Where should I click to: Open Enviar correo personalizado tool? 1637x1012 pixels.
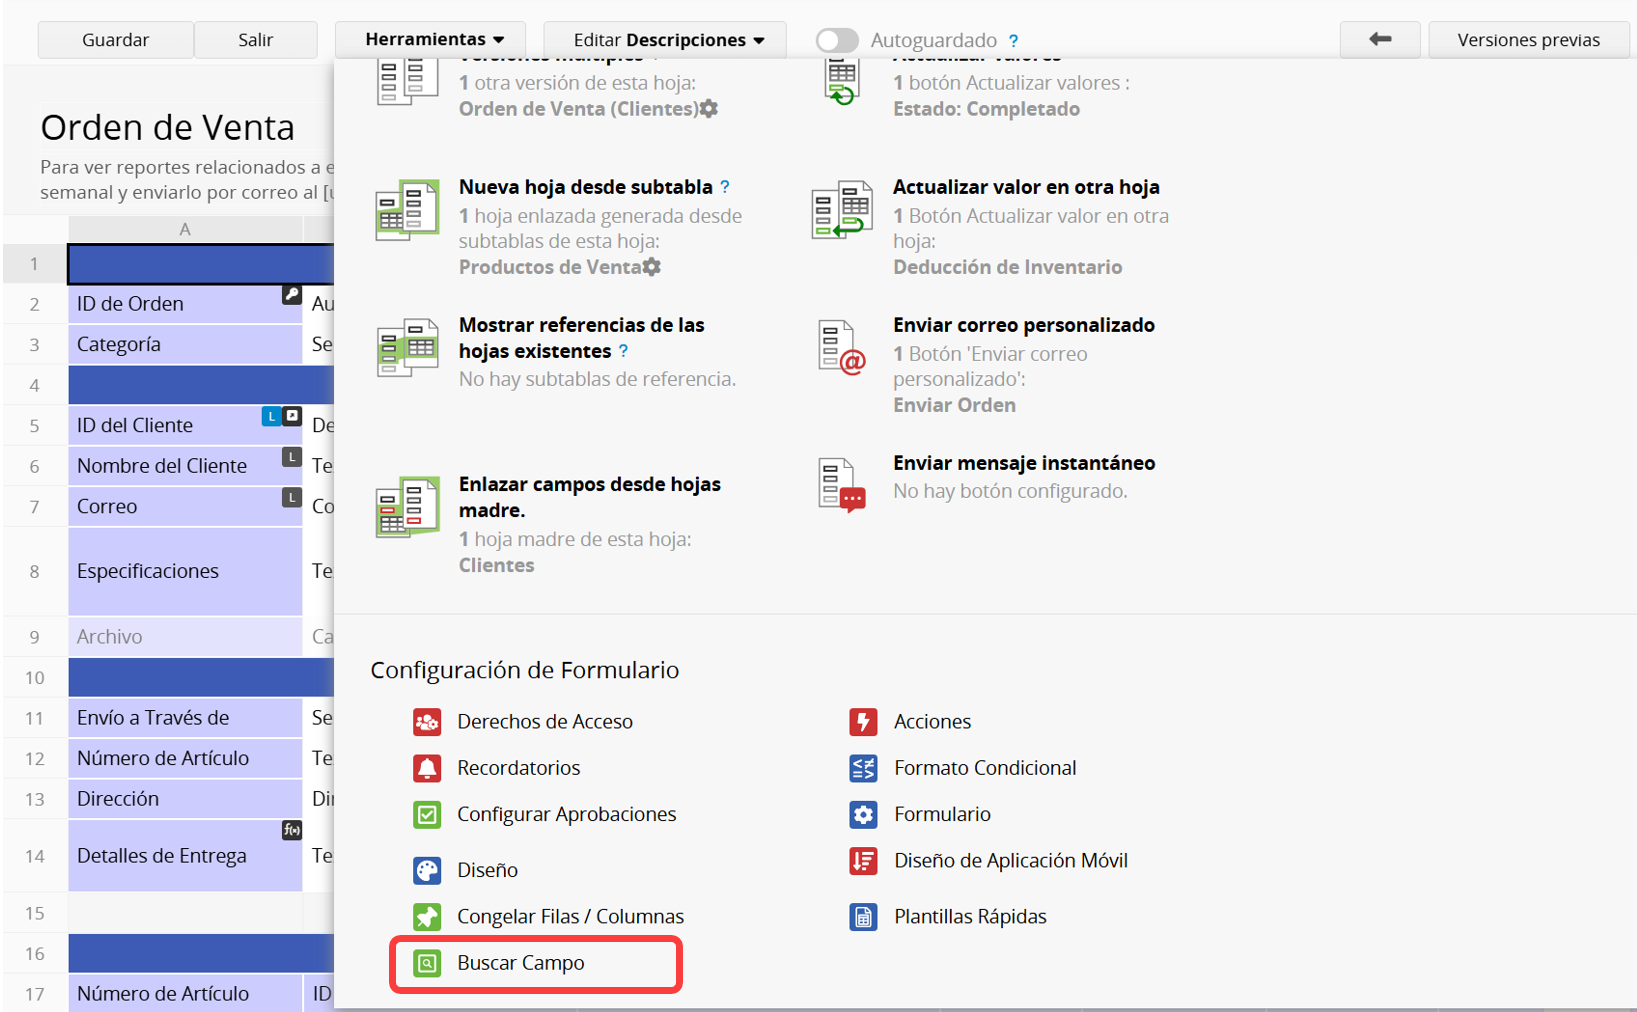click(1023, 325)
